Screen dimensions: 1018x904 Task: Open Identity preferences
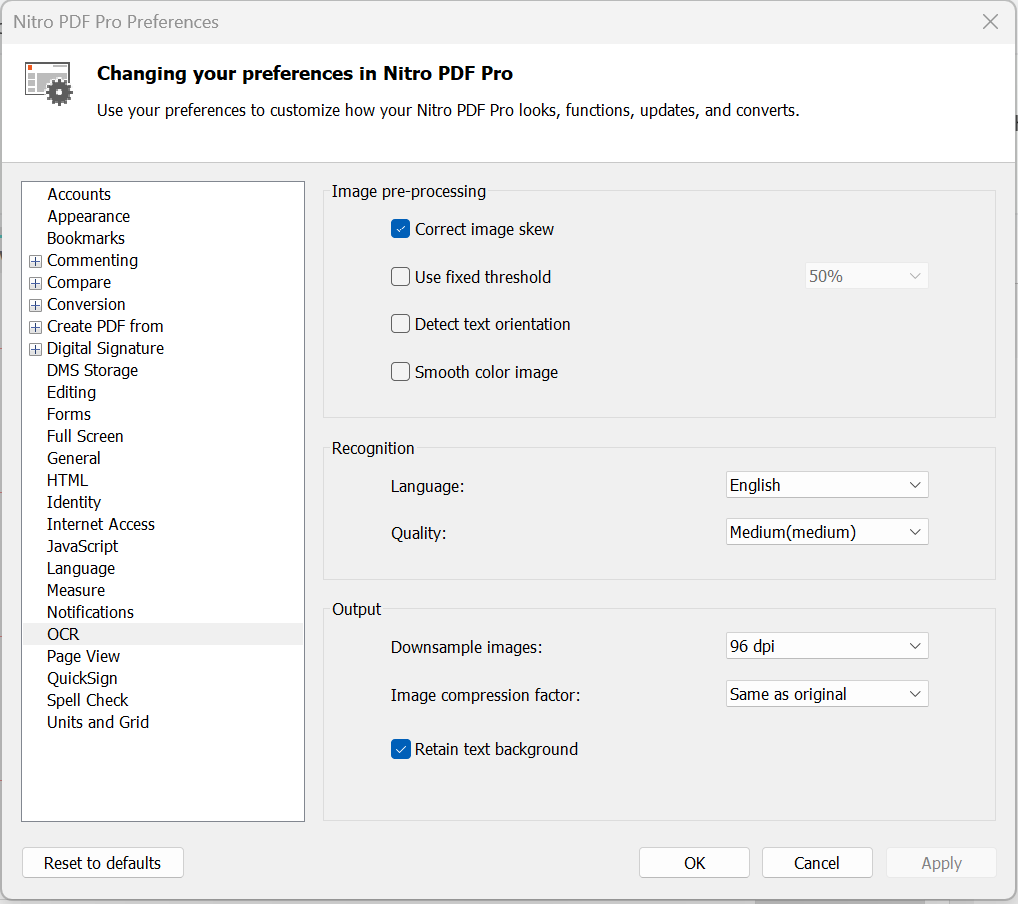74,503
